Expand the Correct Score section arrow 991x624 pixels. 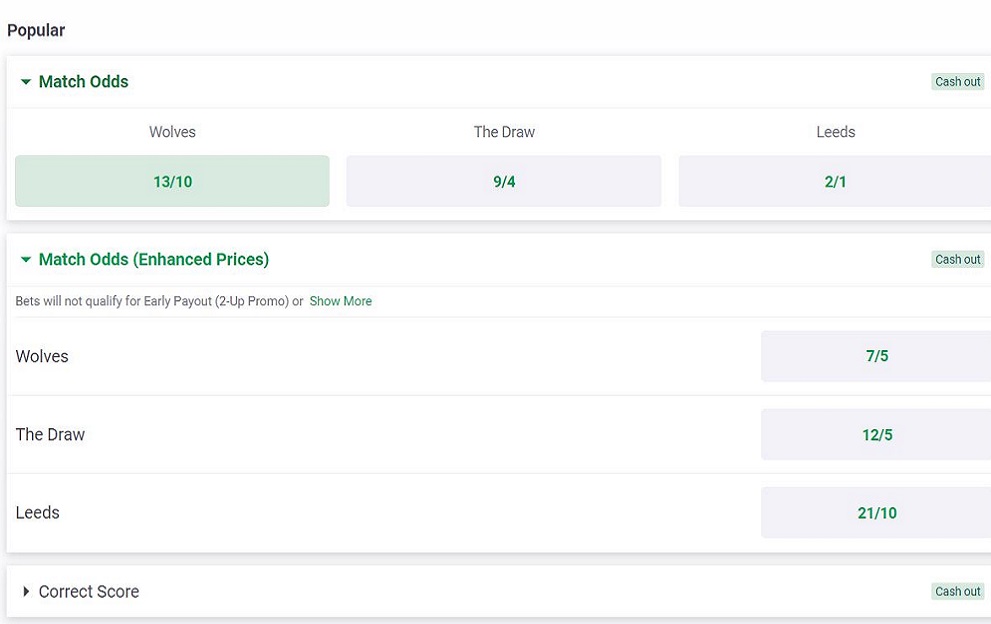(26, 592)
